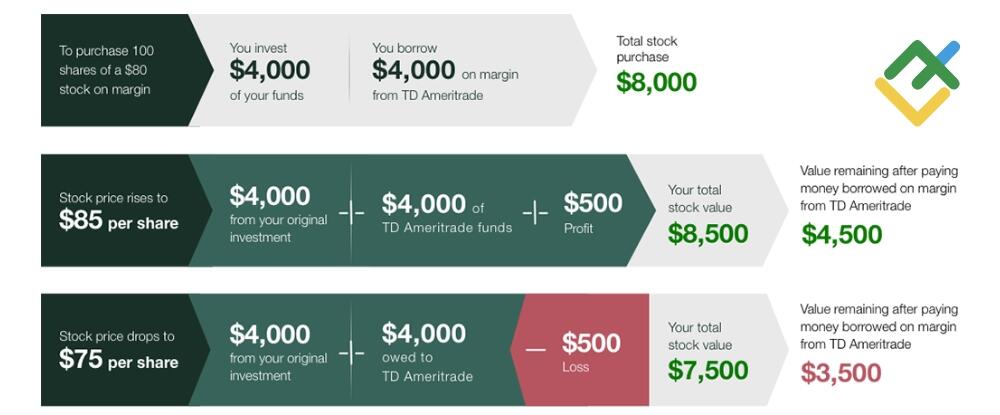Select 'Stock price rises to $85 per share'
The height and width of the screenshot is (415, 1000).
(x=118, y=210)
